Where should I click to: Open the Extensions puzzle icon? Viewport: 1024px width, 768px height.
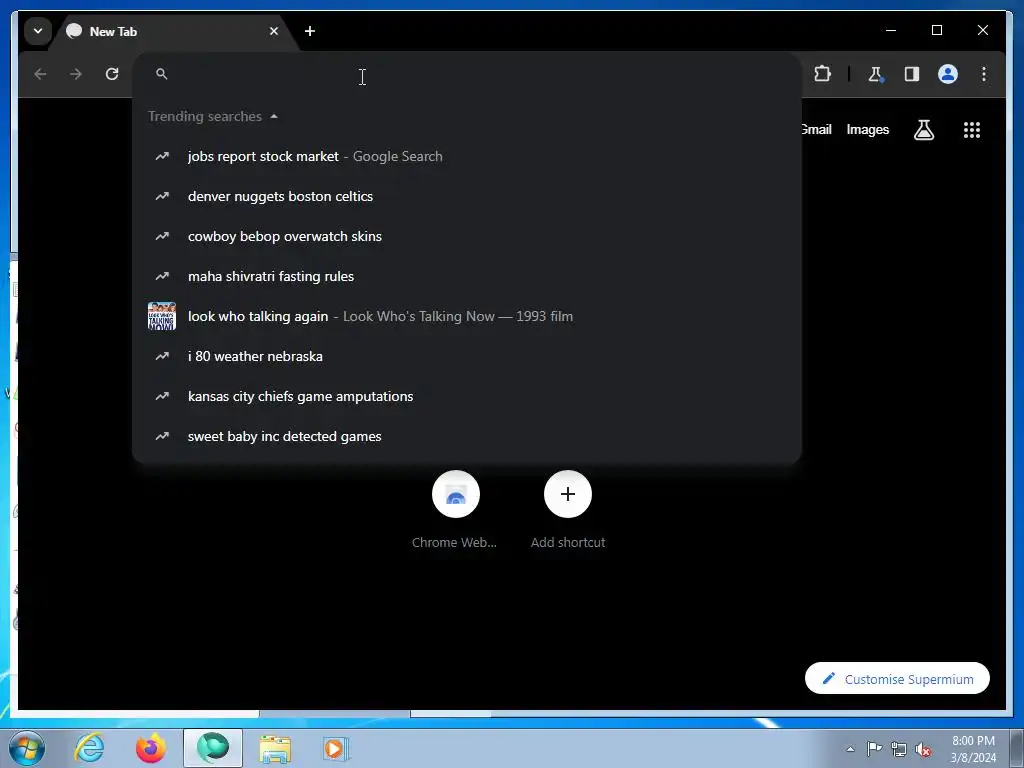point(822,74)
